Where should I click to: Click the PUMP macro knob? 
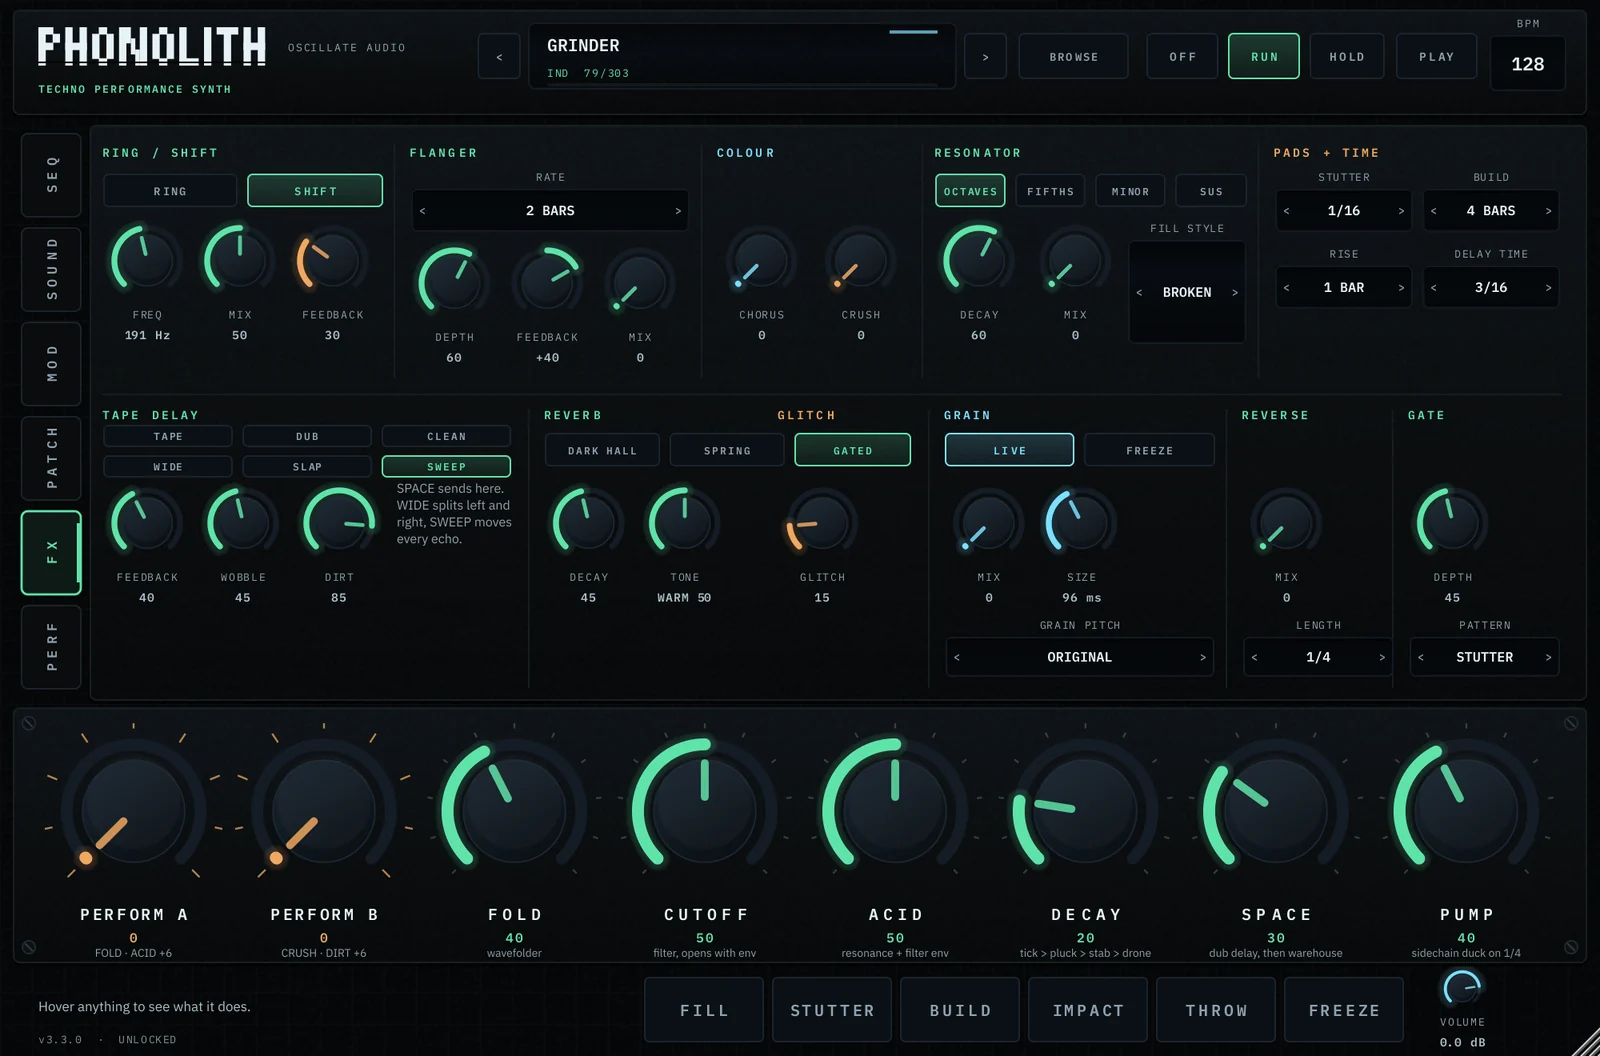click(1466, 808)
